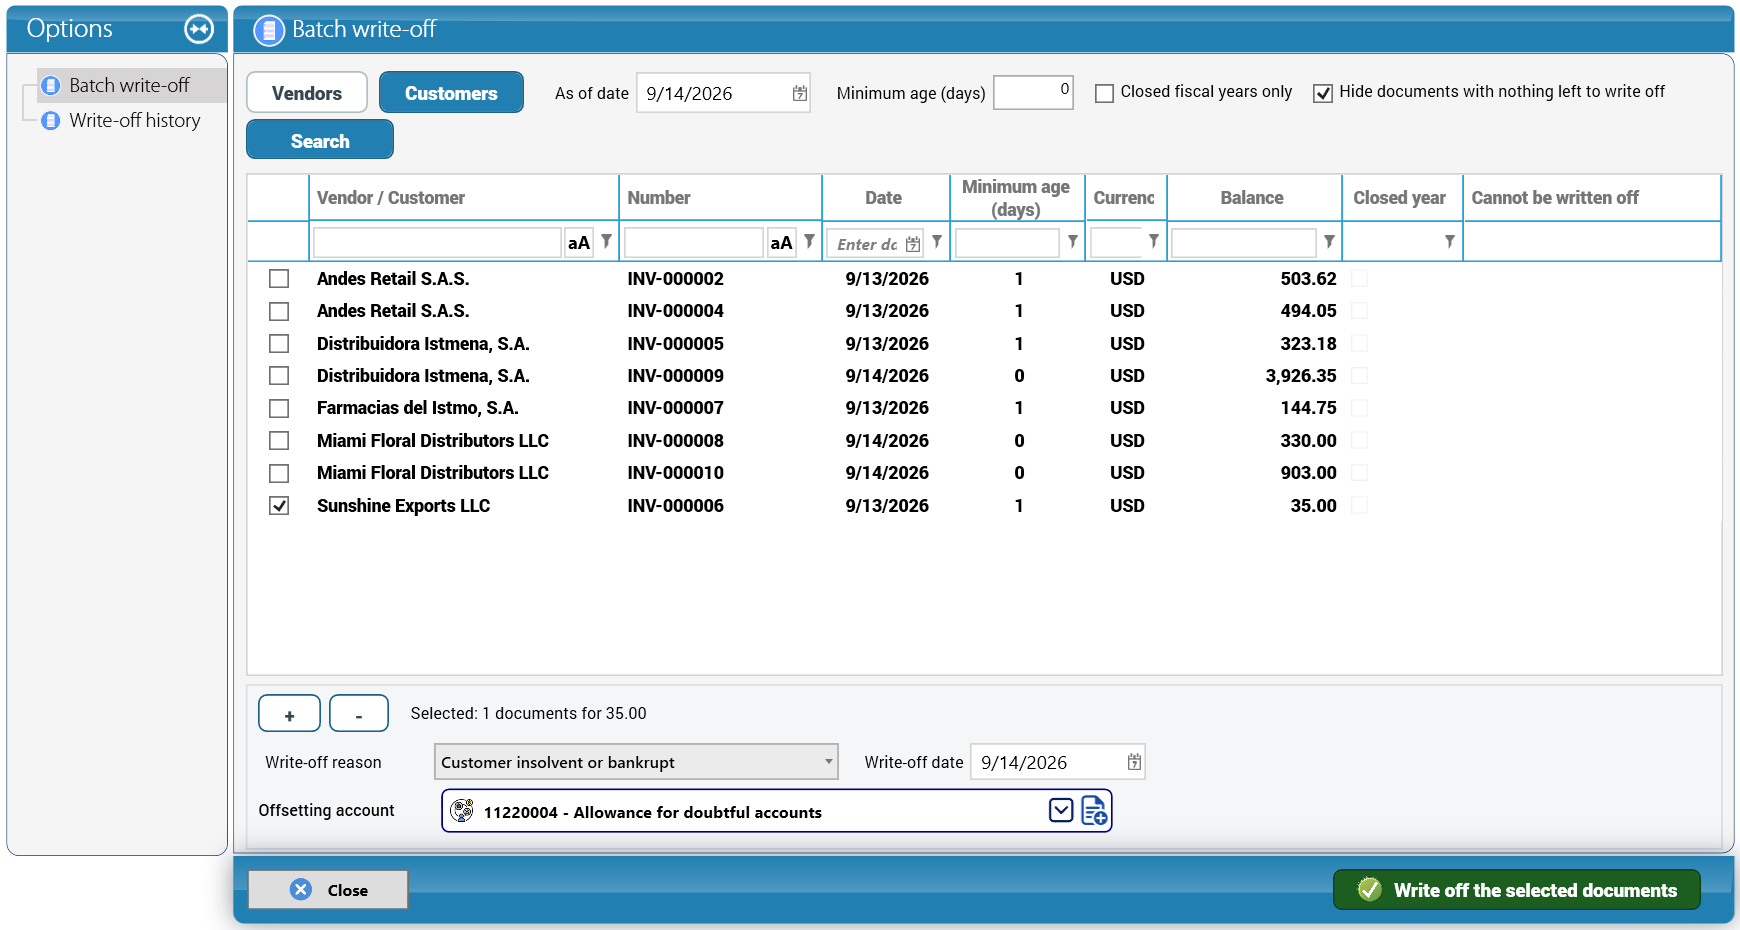Expand the Offsetting account dropdown arrow
Image resolution: width=1740 pixels, height=930 pixels.
coord(1061,810)
